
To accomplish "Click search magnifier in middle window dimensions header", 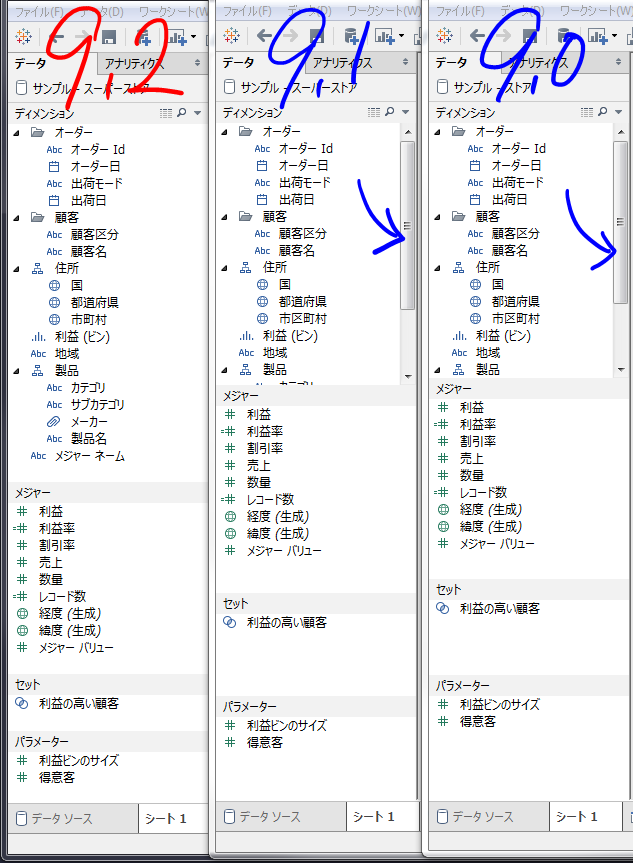I will (x=390, y=112).
